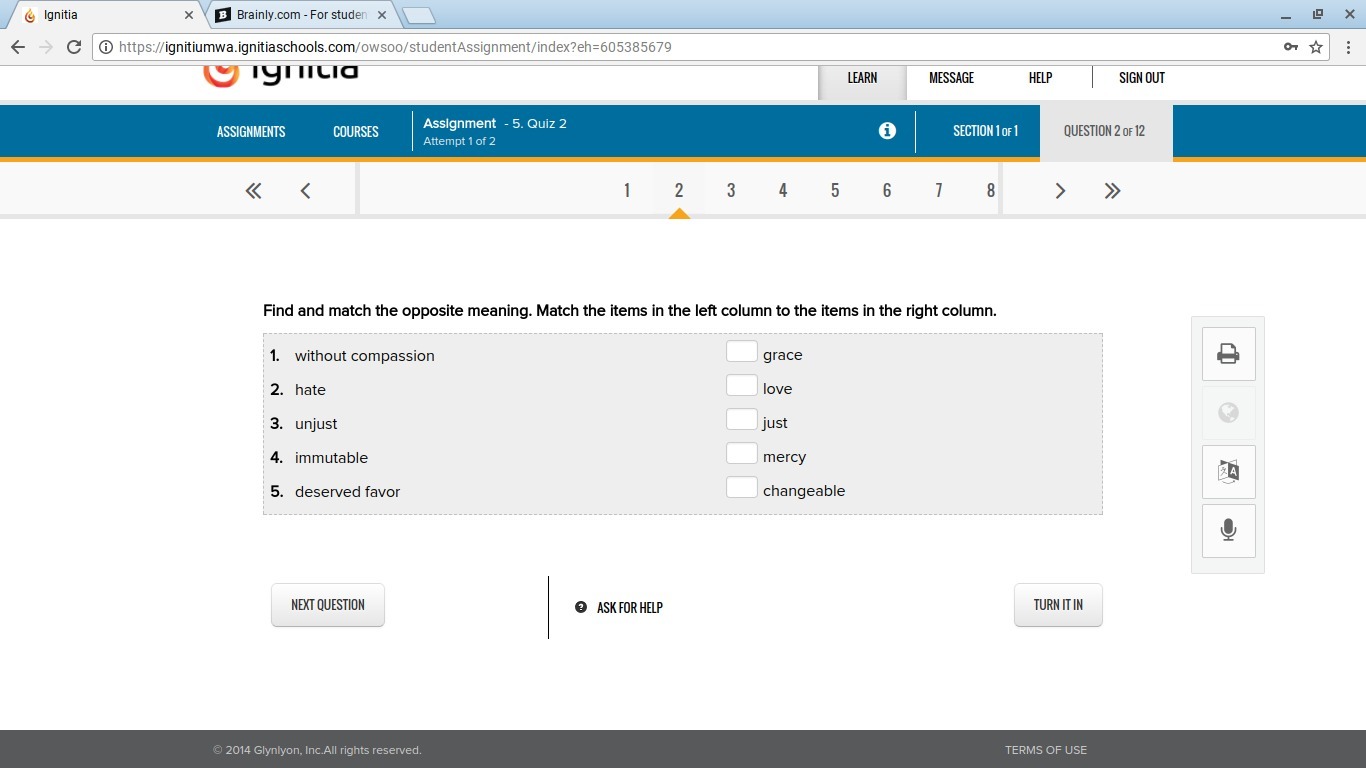
Task: Activate the microphone audio icon
Action: 1228,531
